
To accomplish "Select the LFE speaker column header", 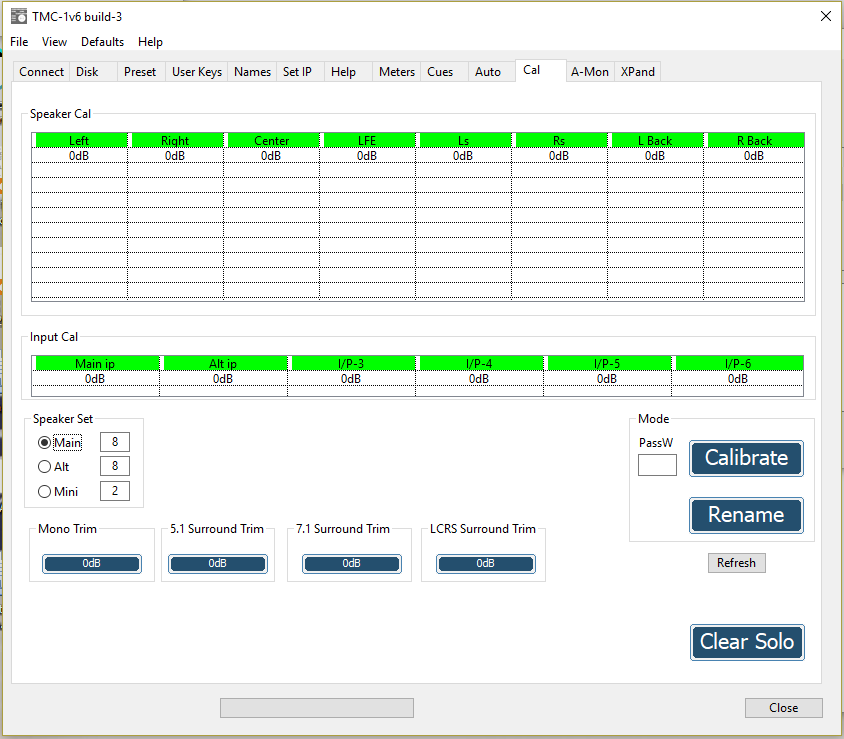I will pyautogui.click(x=369, y=140).
